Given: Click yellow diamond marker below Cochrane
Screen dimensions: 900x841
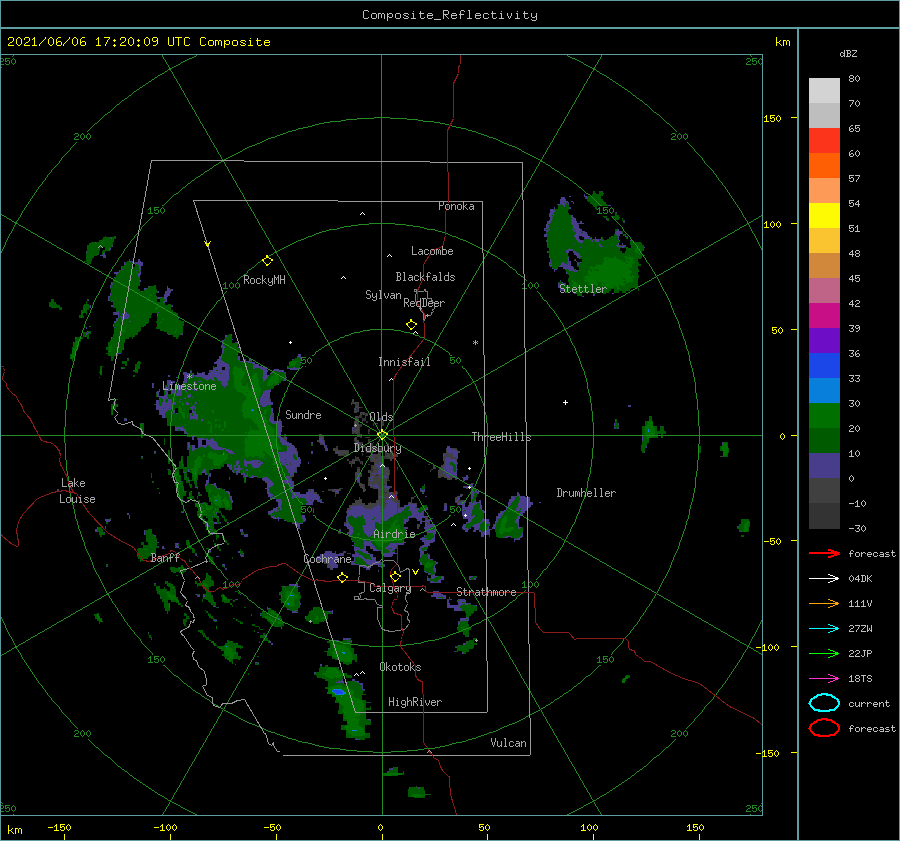Looking at the screenshot, I should (x=343, y=577).
